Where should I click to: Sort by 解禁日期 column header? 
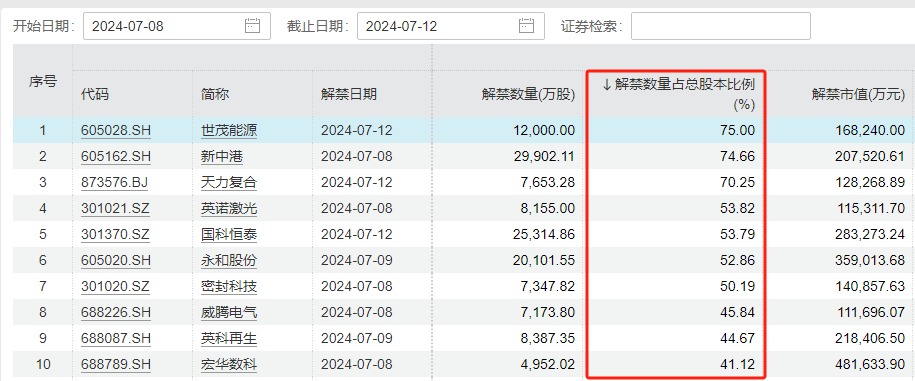coord(349,95)
